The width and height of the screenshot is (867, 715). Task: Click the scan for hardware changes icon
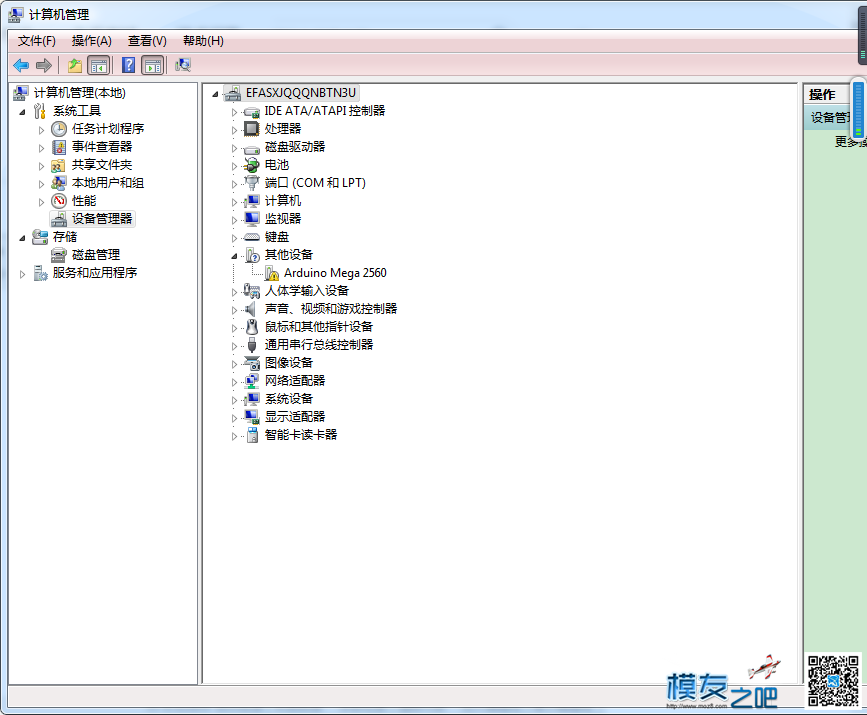(183, 65)
